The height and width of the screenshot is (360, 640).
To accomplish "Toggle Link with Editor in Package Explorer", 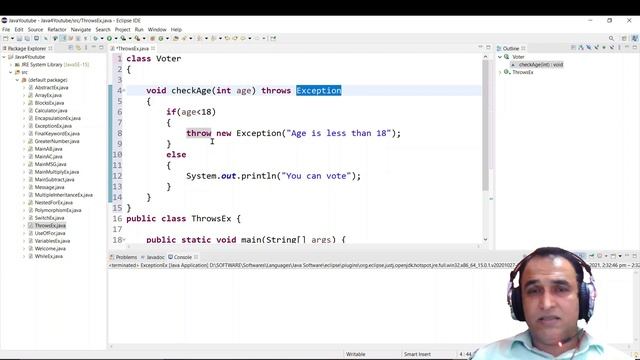I will click(x=78, y=48).
